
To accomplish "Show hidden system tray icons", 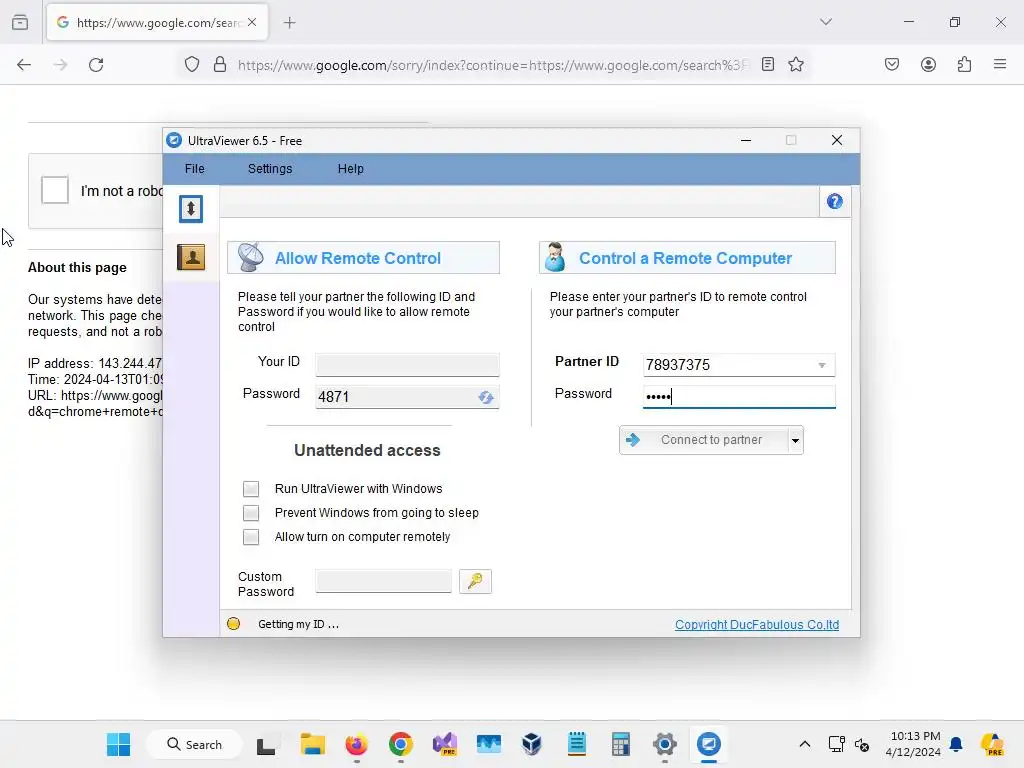I will [805, 744].
